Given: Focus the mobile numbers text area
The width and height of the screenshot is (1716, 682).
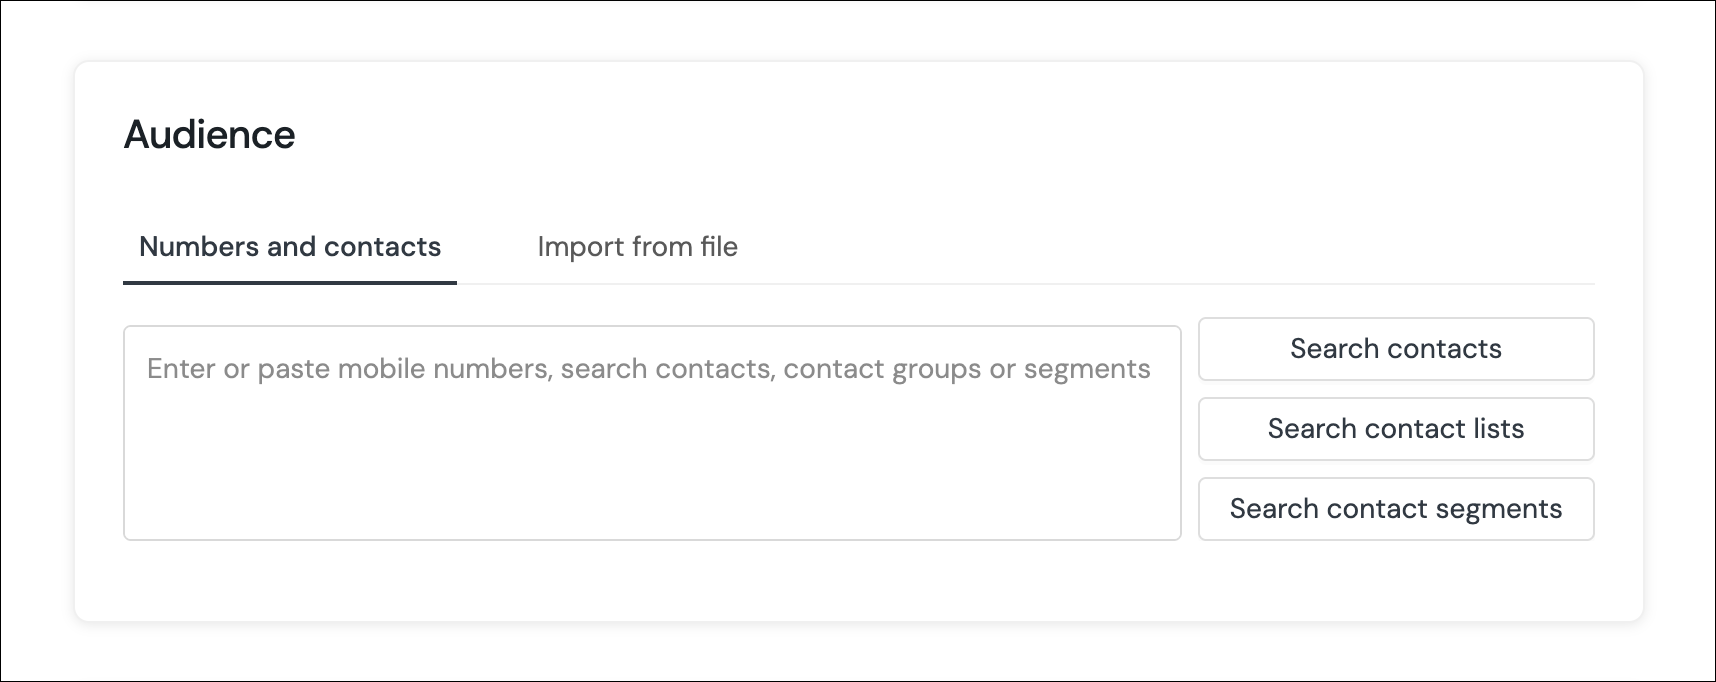Looking at the screenshot, I should click(x=652, y=433).
